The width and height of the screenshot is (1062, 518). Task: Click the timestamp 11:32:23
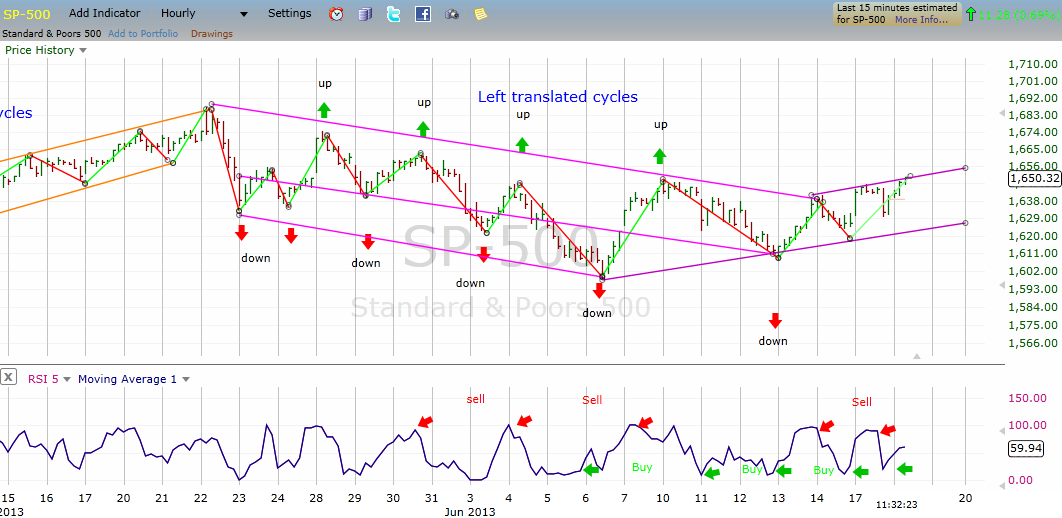click(895, 504)
